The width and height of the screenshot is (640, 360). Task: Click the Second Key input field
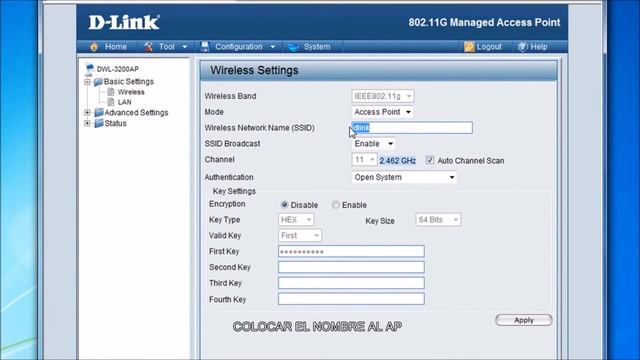[x=351, y=267]
